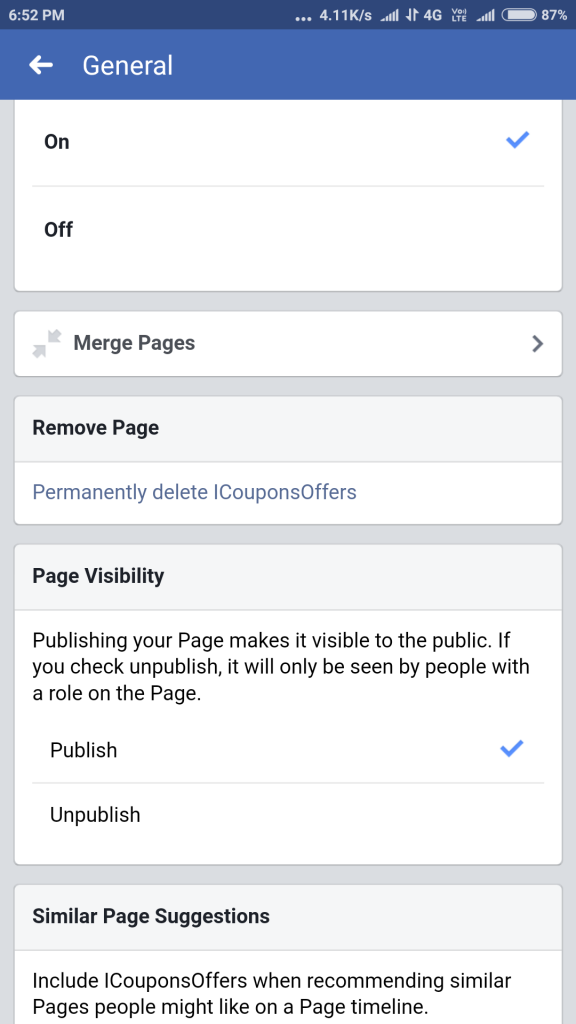Image resolution: width=576 pixels, height=1024 pixels.
Task: Tap the blue checkmark next to Publish
Action: click(512, 748)
